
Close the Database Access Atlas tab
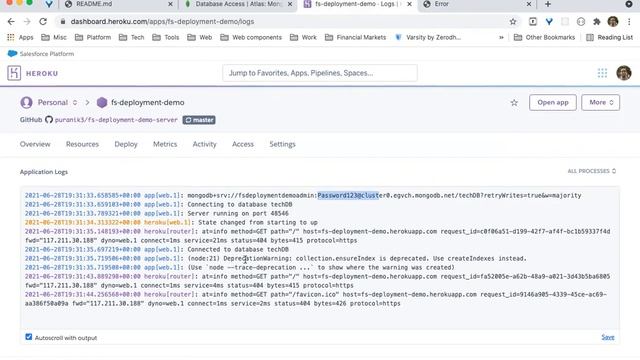(290, 4)
